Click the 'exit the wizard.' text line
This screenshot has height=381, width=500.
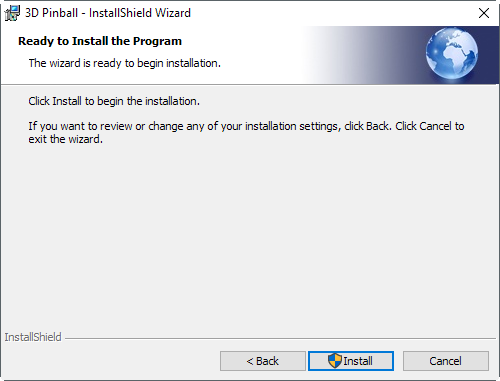[65, 139]
